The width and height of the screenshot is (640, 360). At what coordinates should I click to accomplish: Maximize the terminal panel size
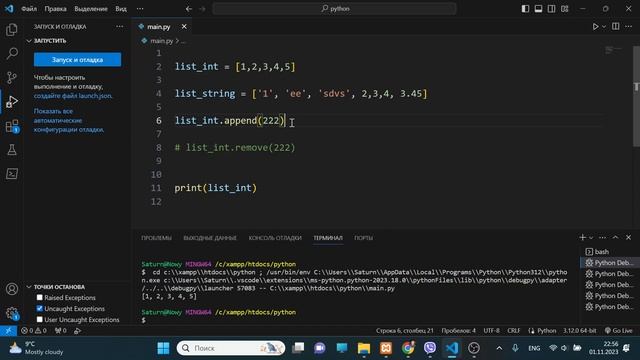[x=616, y=238]
